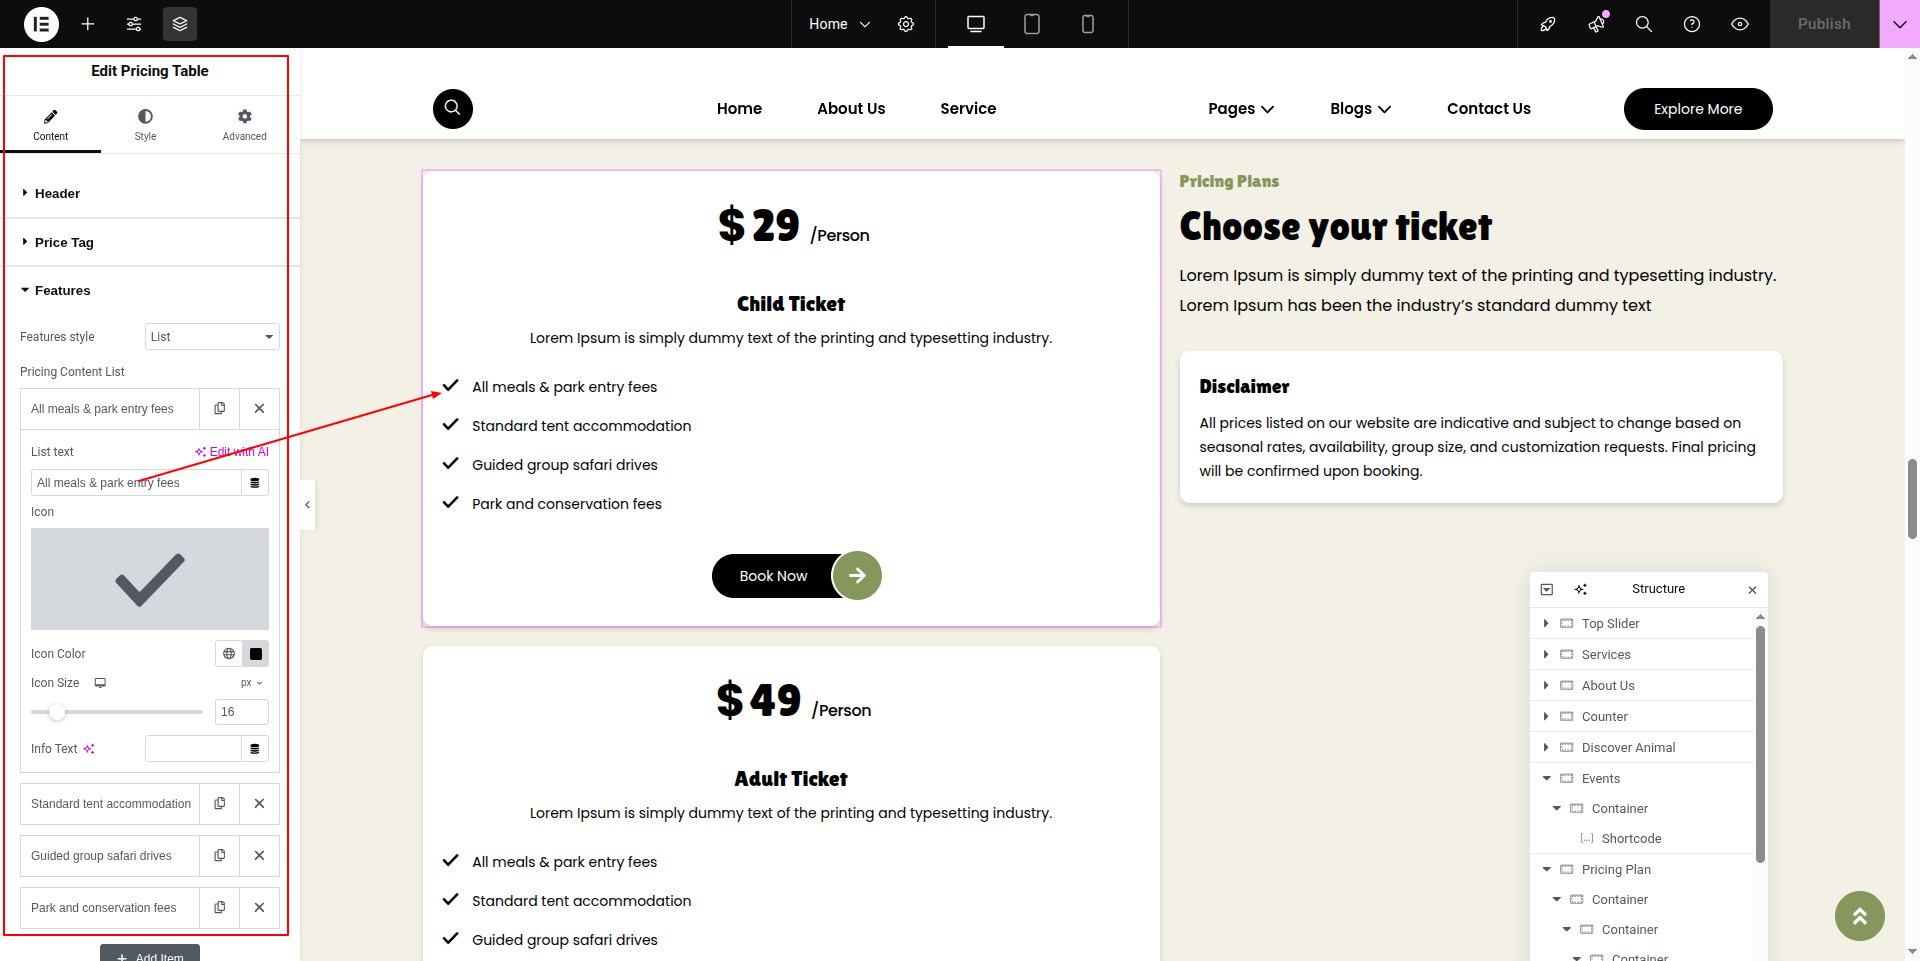Open the Finder search icon in top bar
This screenshot has width=1920, height=961.
[1643, 24]
